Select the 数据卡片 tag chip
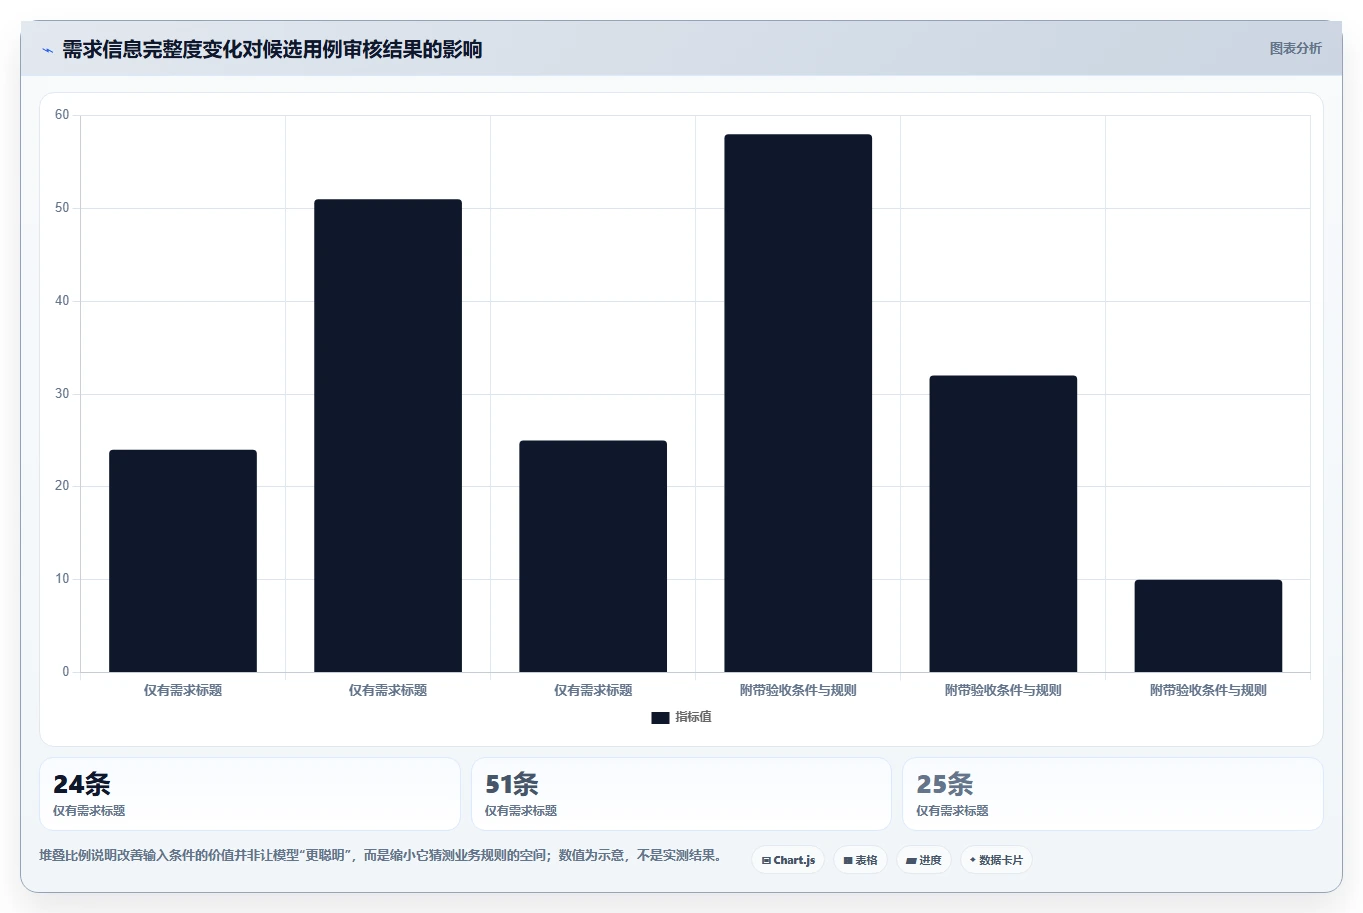This screenshot has width=1363, height=913. [996, 860]
